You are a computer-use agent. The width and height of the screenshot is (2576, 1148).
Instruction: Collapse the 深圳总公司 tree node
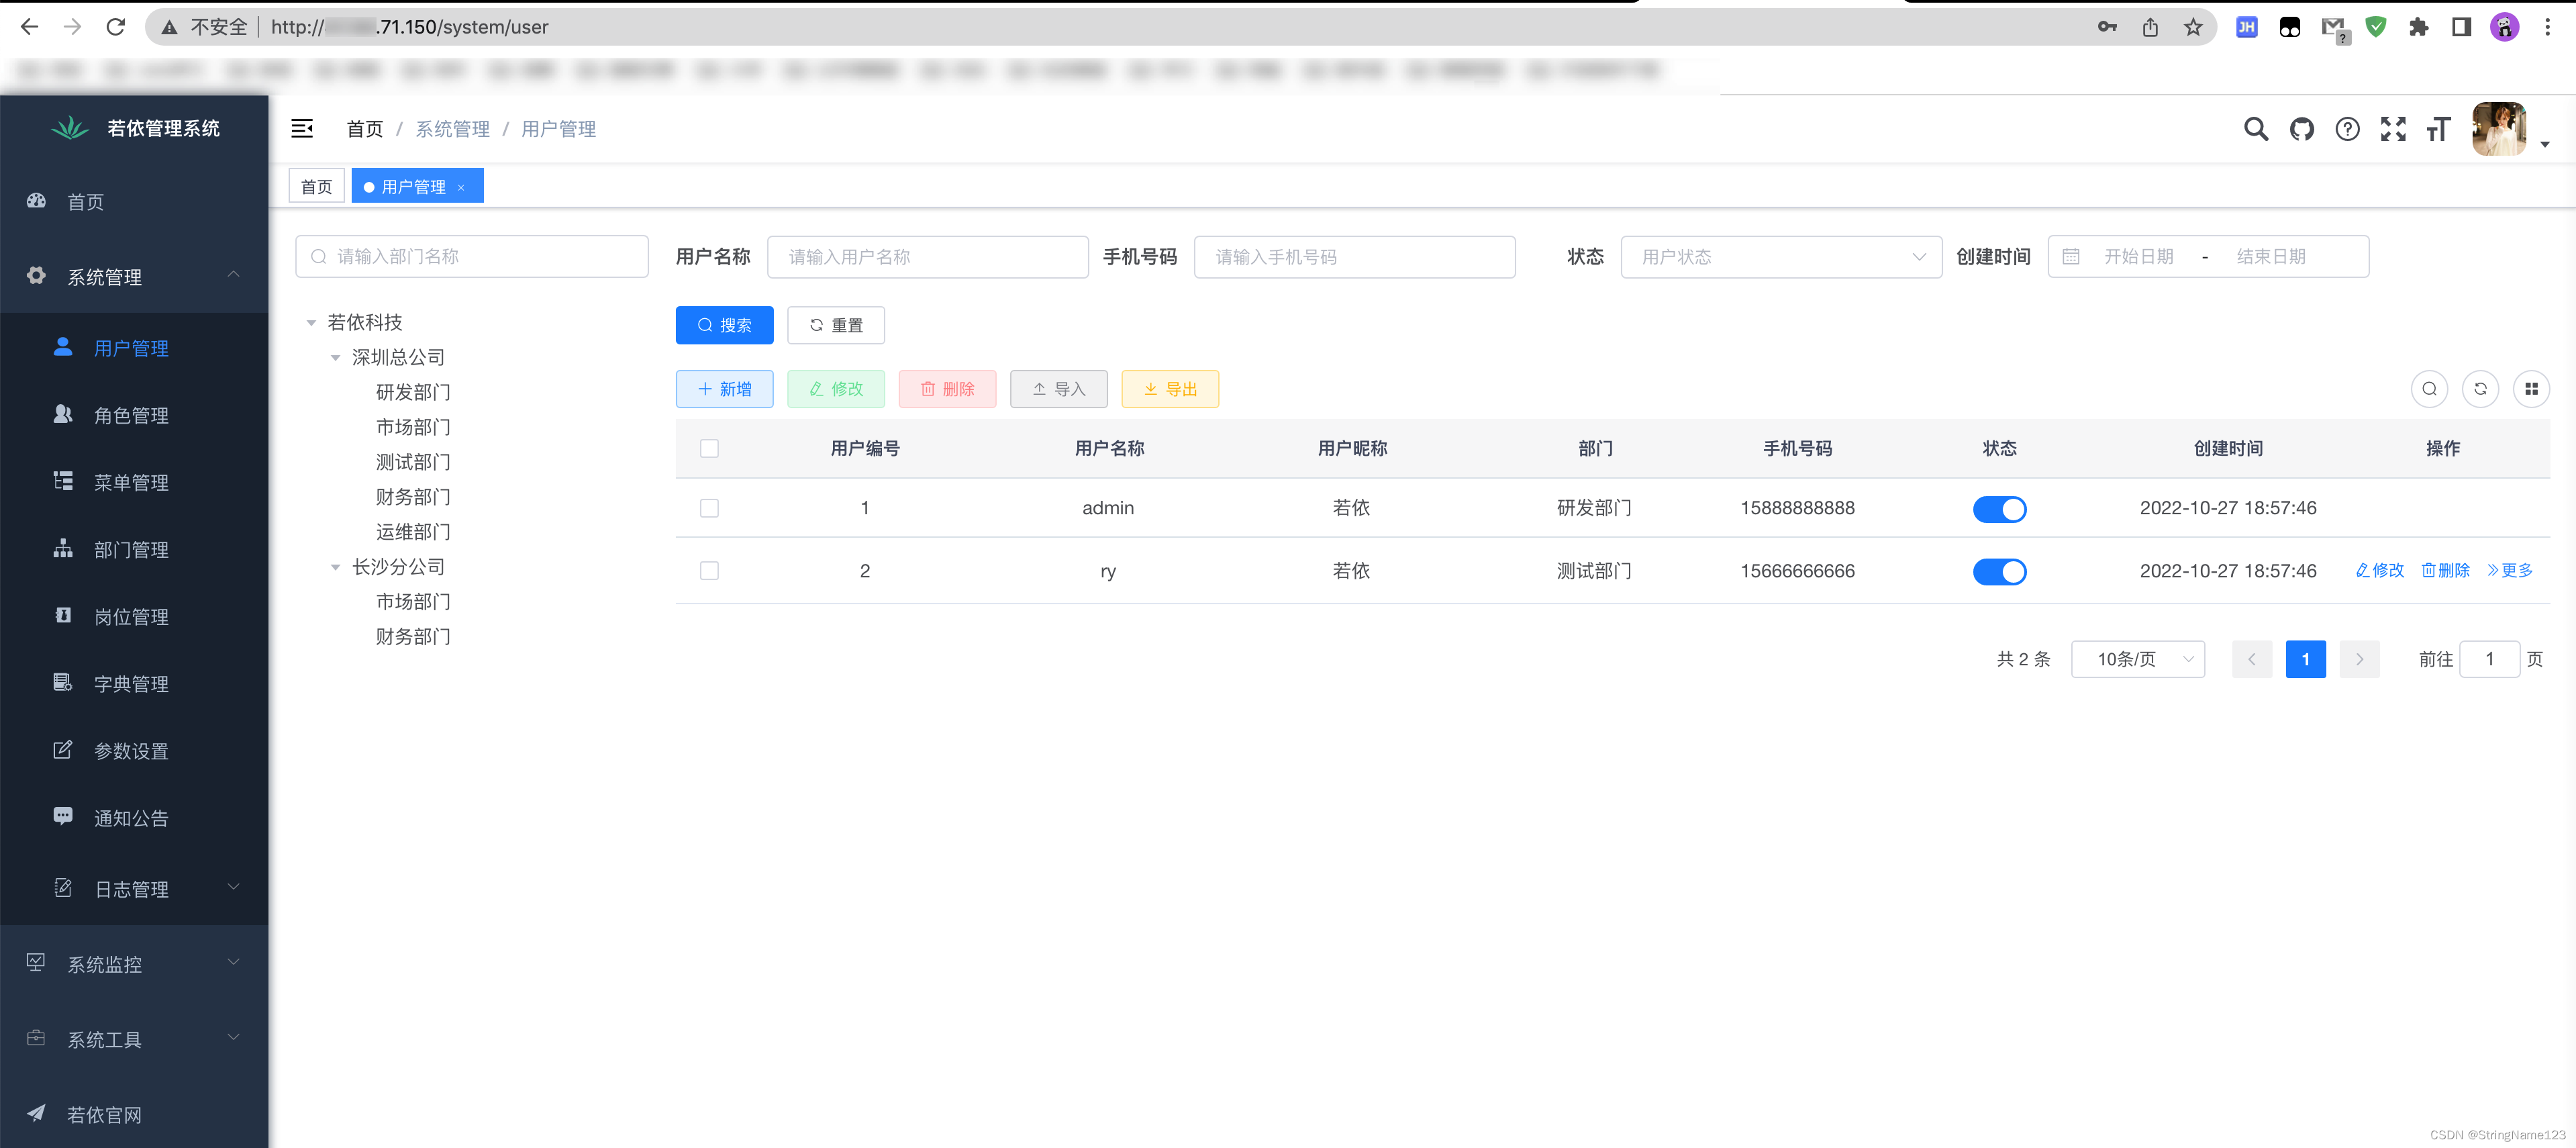[x=336, y=358]
